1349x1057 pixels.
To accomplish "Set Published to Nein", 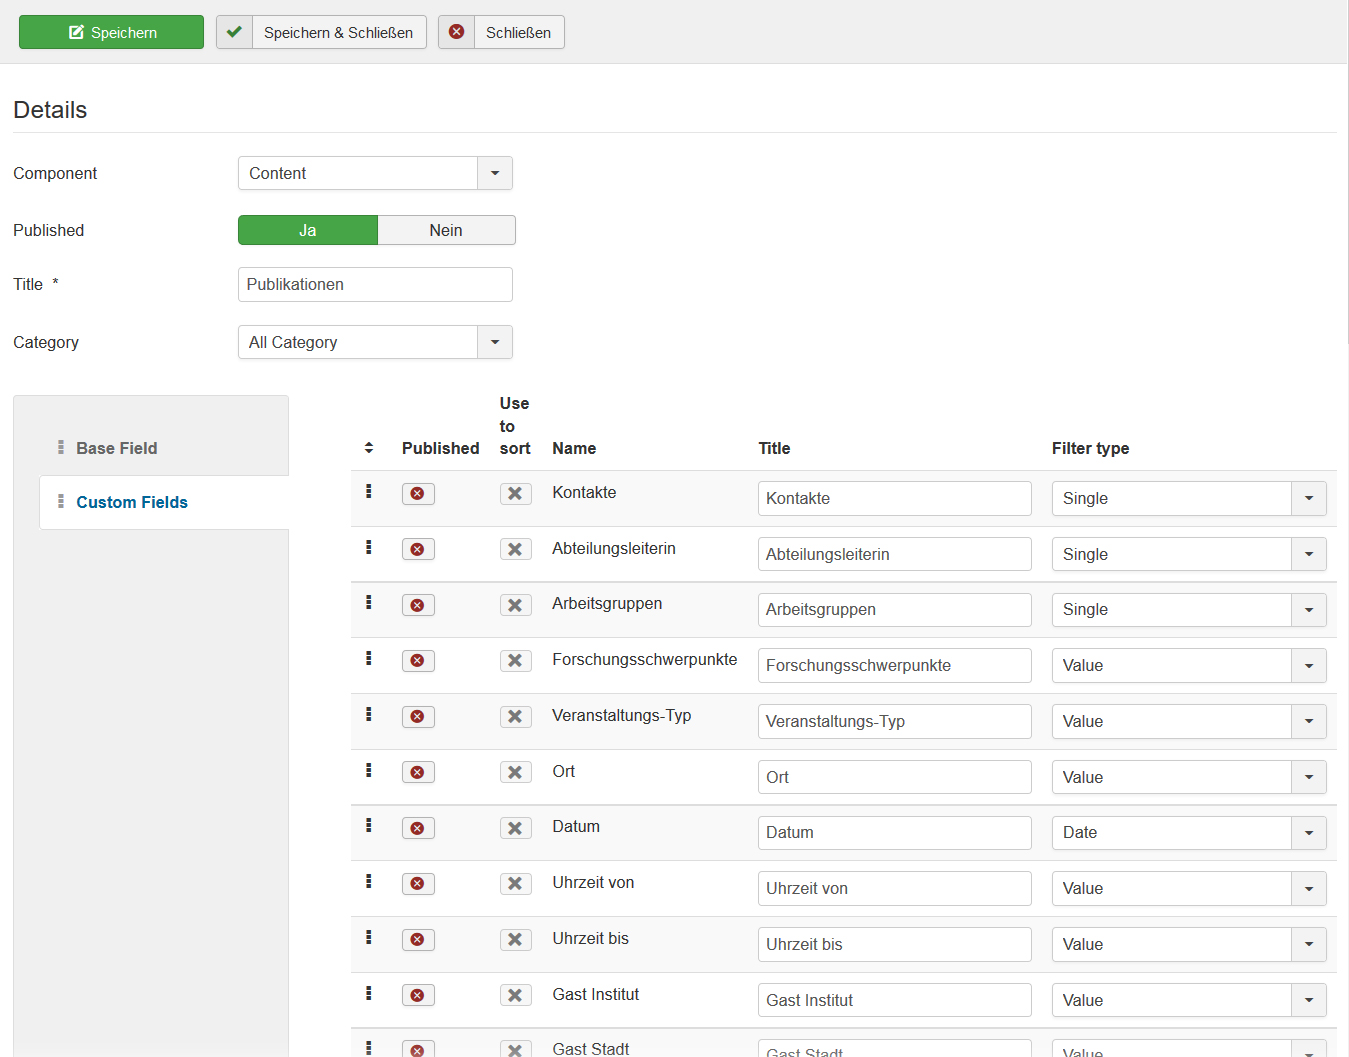I will click(x=446, y=230).
